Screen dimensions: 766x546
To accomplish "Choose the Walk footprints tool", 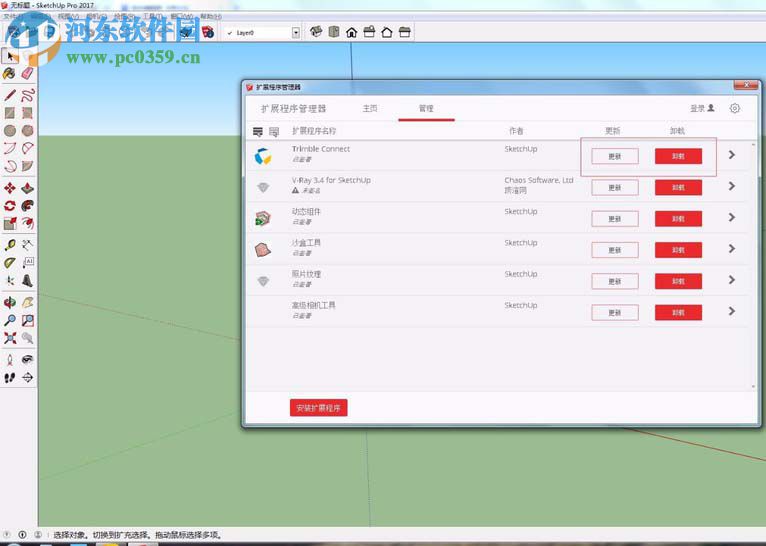I will pyautogui.click(x=10, y=378).
